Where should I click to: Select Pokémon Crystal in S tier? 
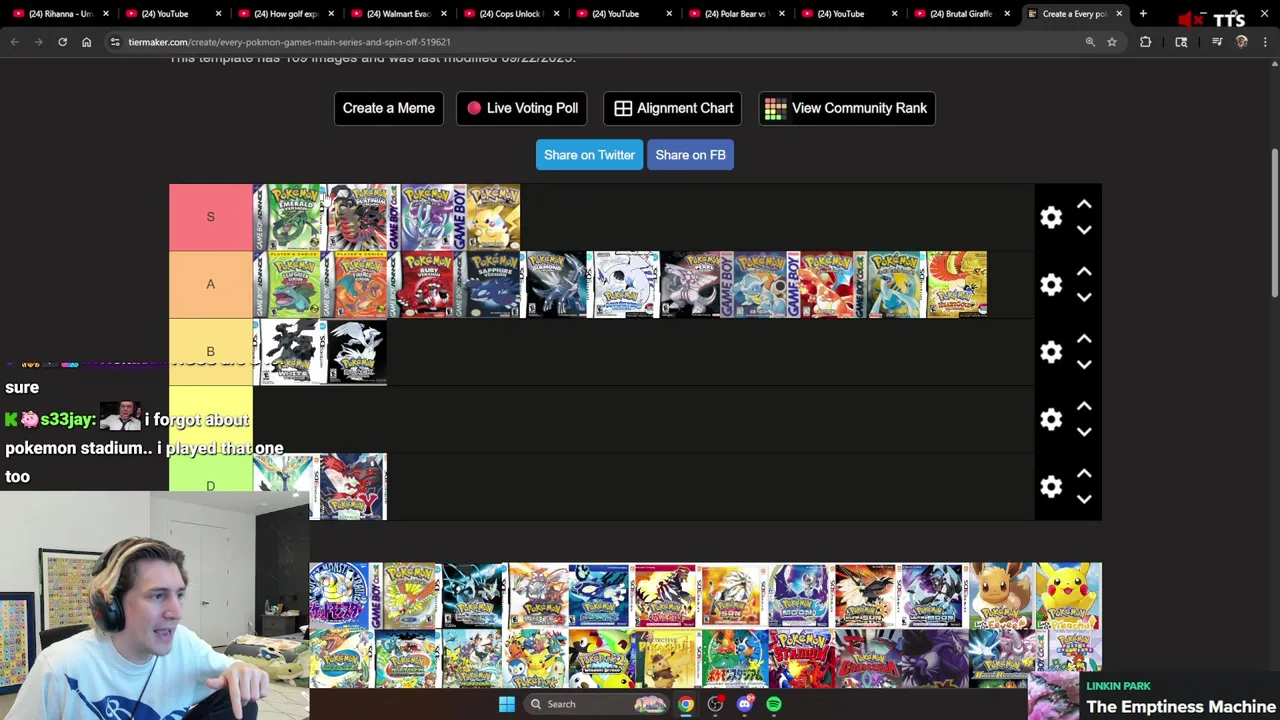click(421, 217)
